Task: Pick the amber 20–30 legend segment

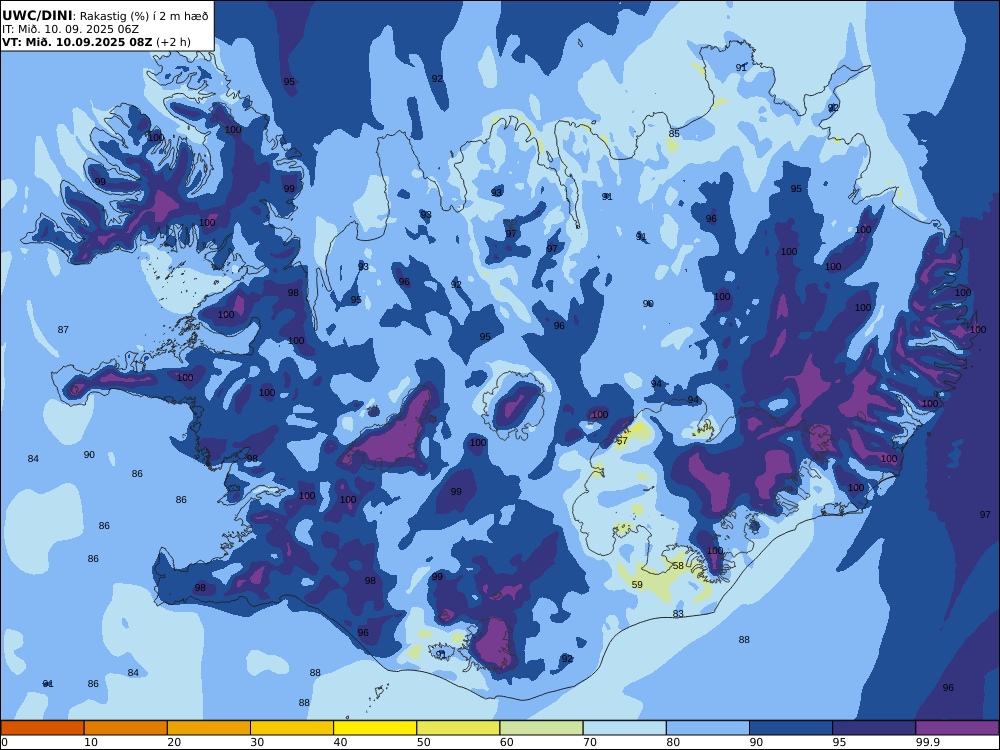Action: click(209, 728)
